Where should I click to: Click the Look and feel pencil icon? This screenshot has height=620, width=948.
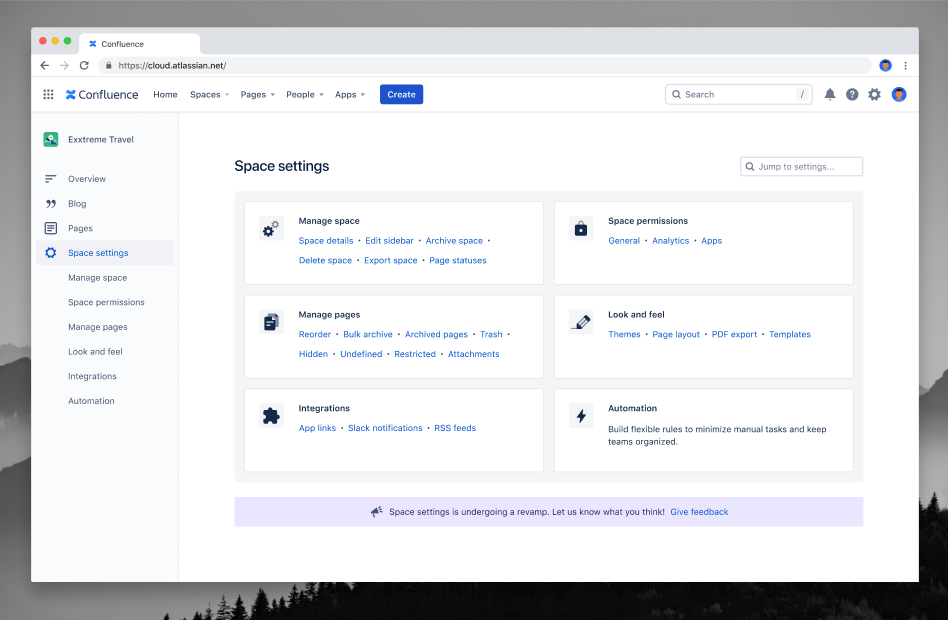point(581,322)
